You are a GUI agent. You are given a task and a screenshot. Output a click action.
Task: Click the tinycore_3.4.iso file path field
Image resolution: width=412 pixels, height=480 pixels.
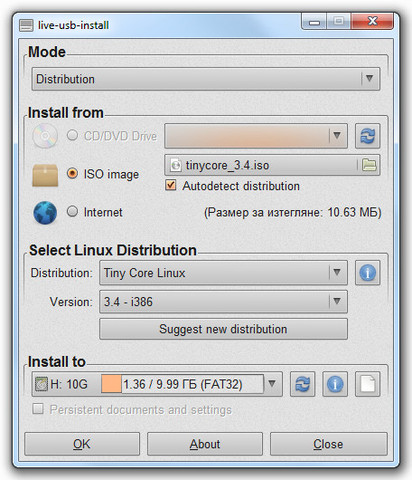click(262, 165)
